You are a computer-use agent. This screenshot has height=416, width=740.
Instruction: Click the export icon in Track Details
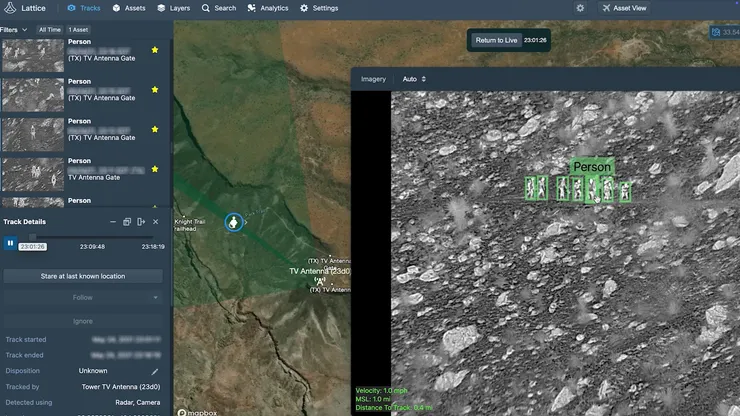click(x=141, y=221)
